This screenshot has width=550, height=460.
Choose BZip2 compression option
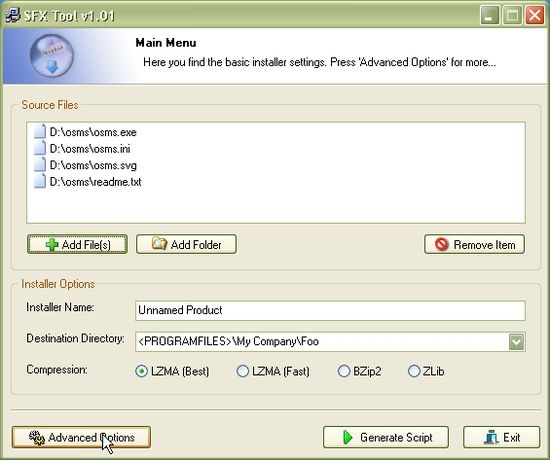pos(344,371)
